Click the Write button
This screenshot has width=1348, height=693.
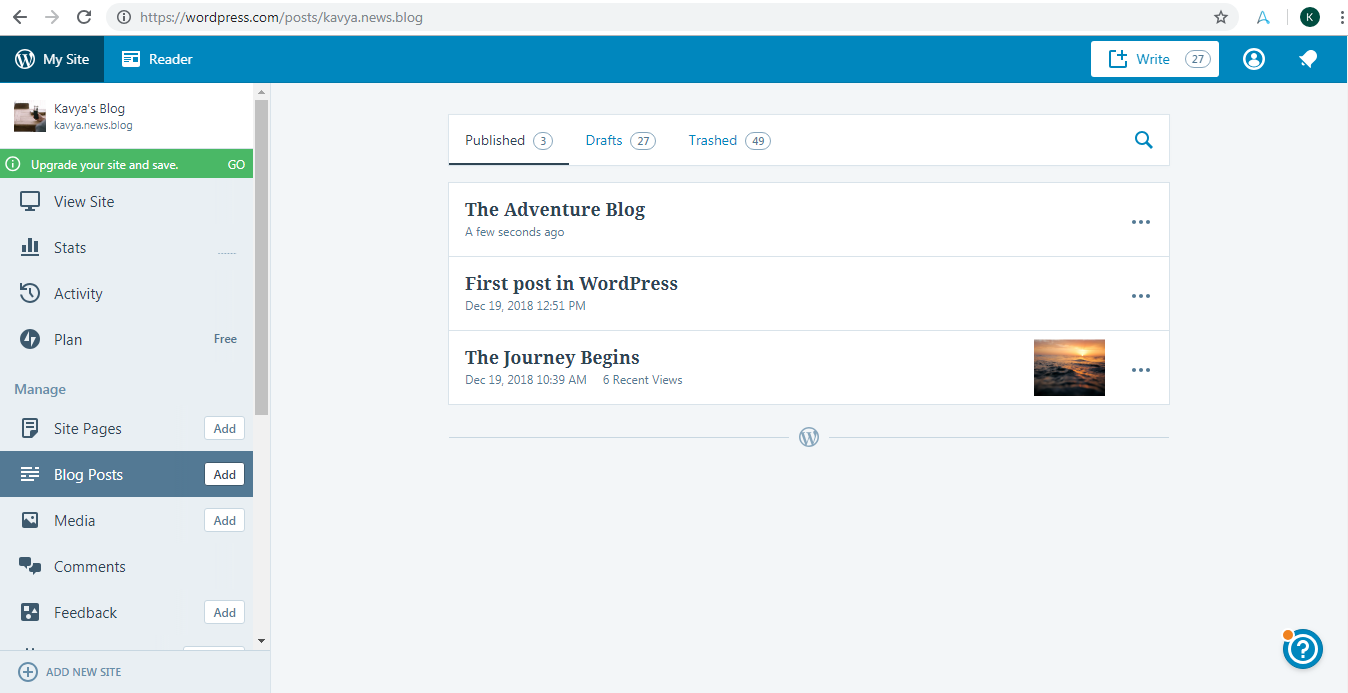1154,59
